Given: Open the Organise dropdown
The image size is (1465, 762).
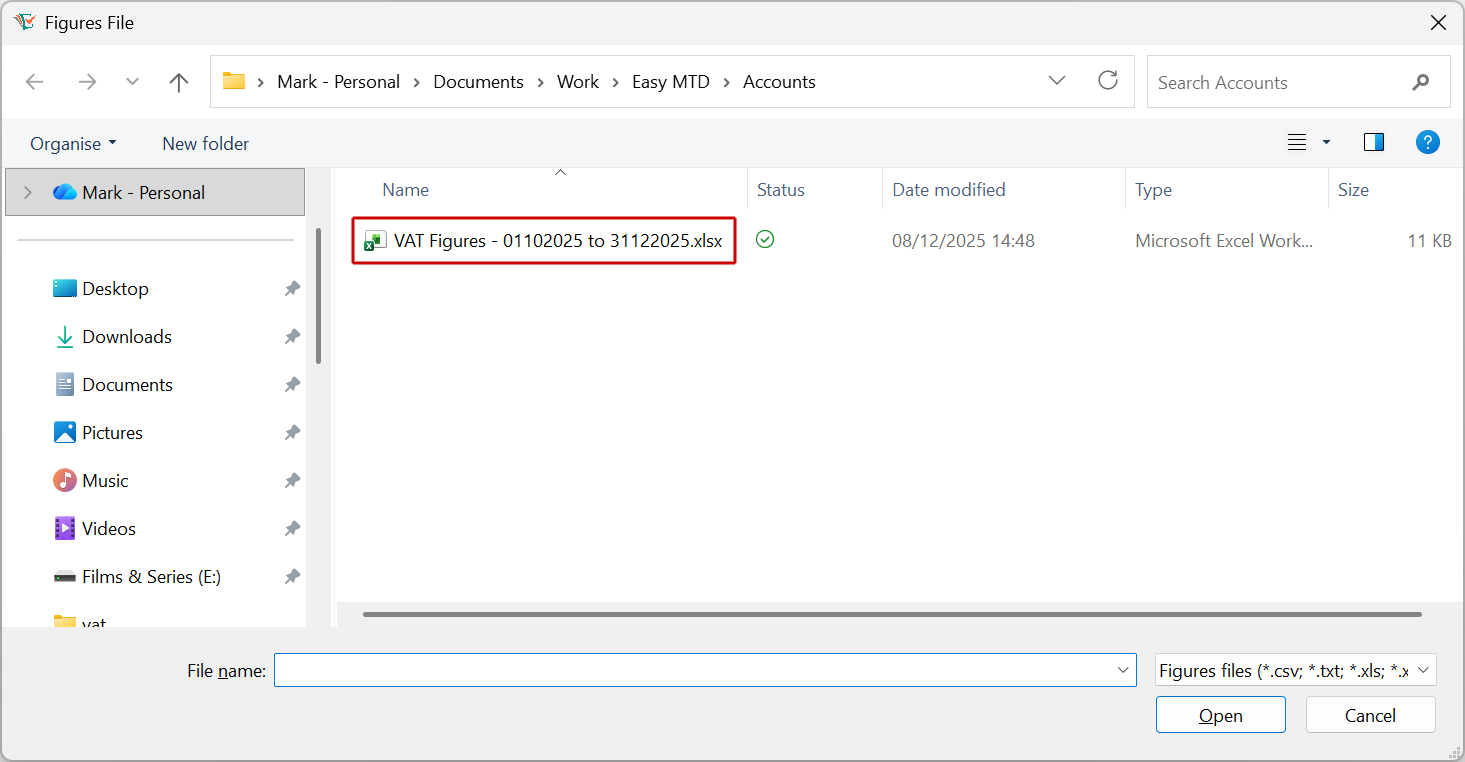Looking at the screenshot, I should [x=72, y=143].
